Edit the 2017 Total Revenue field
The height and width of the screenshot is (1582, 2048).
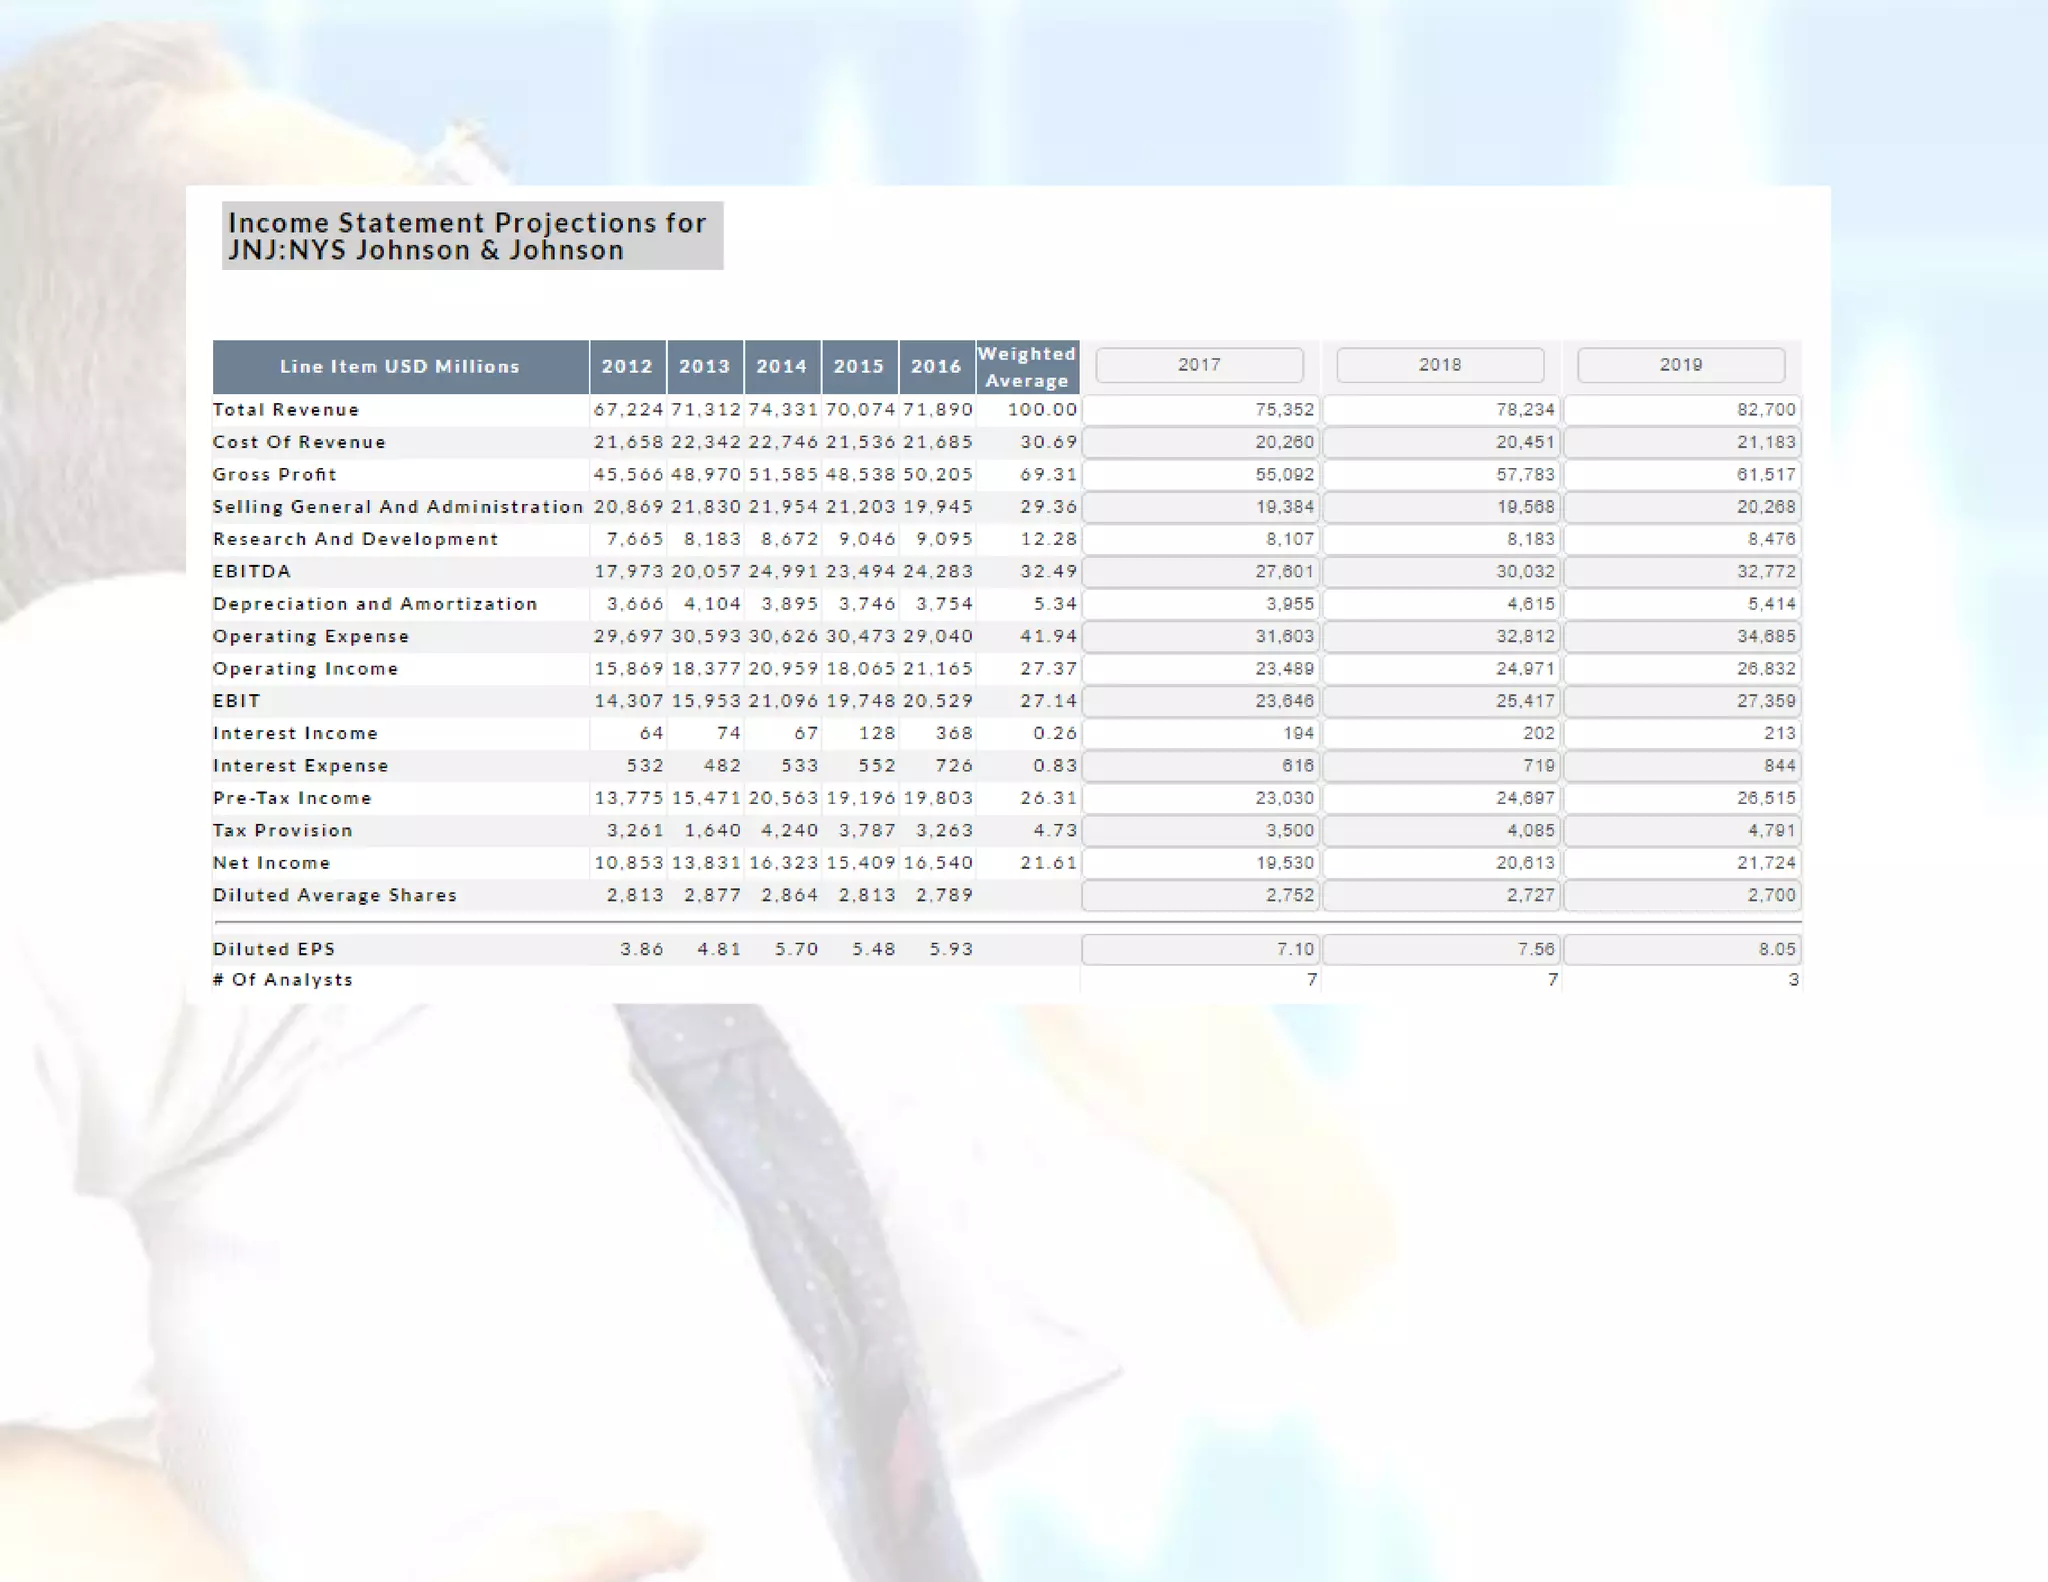click(x=1200, y=410)
